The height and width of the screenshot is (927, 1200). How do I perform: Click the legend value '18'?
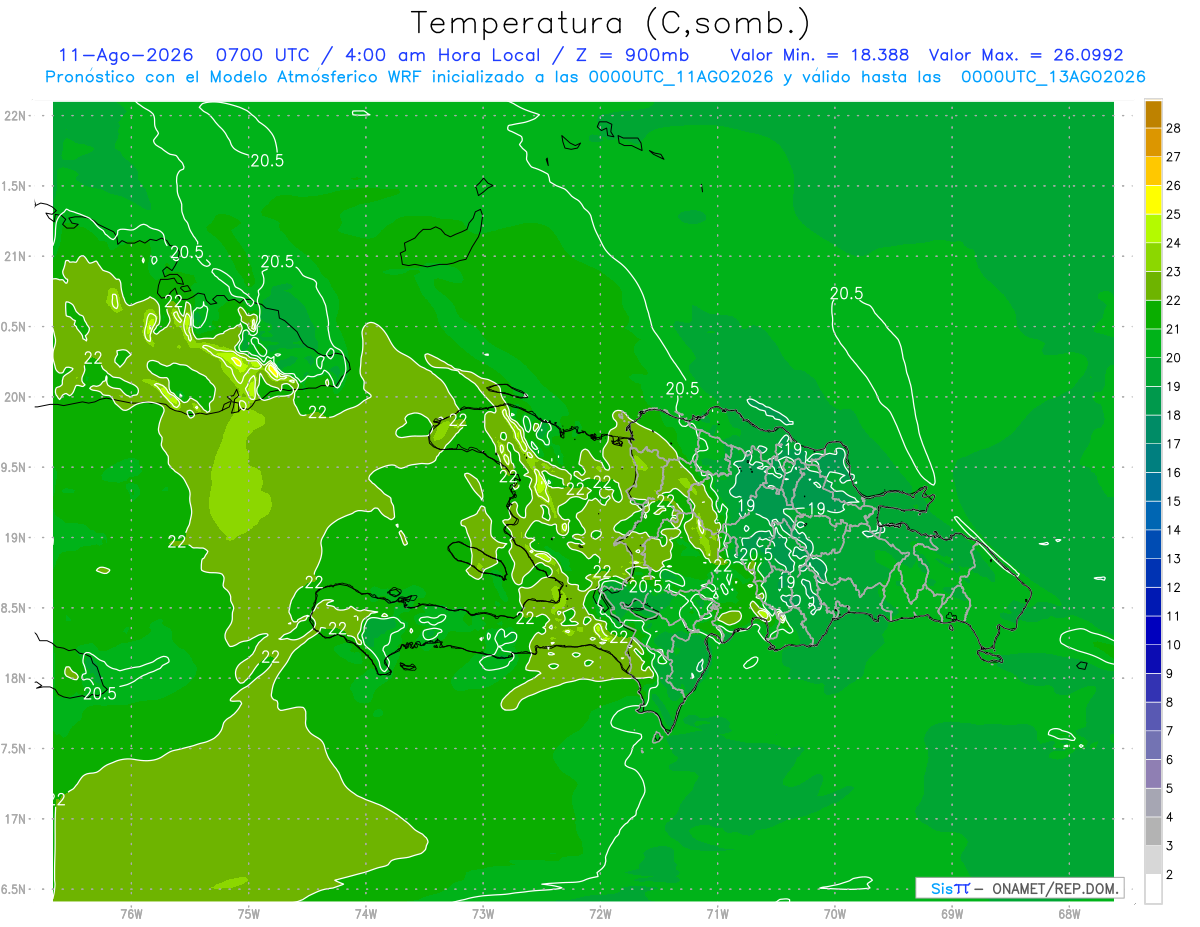point(1174,415)
